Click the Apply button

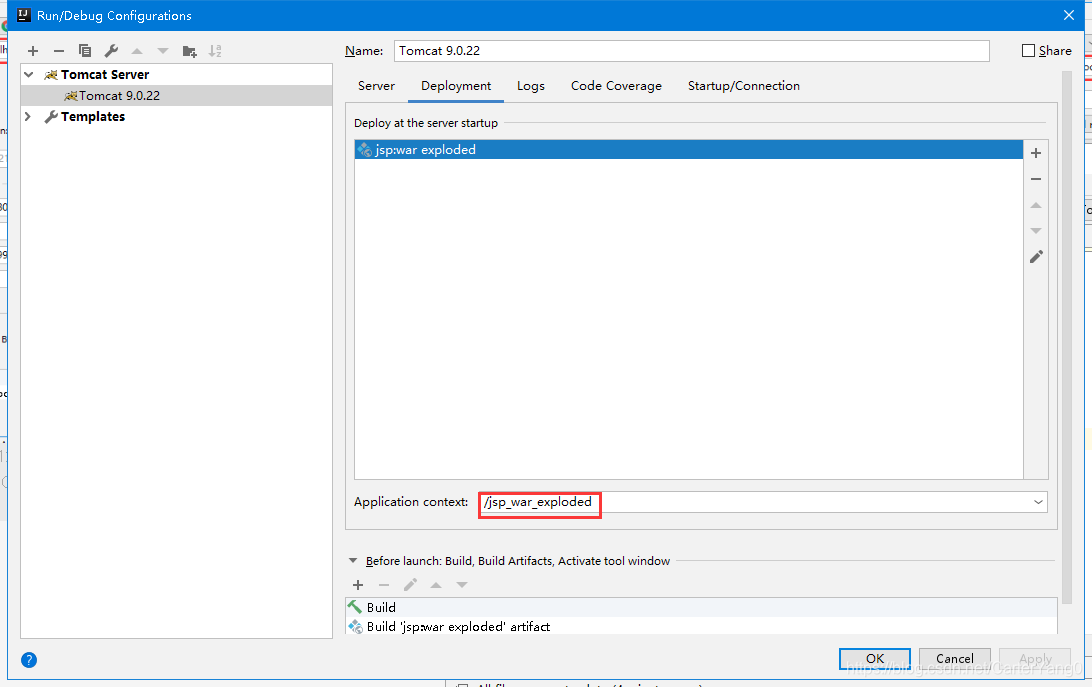1036,658
